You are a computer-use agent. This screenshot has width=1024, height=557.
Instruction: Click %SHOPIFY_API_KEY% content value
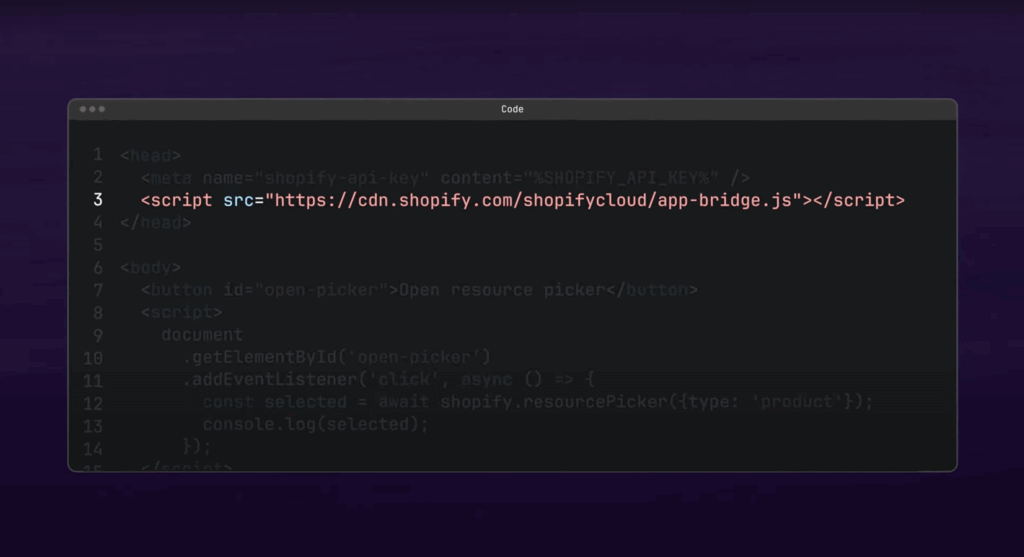(620, 178)
